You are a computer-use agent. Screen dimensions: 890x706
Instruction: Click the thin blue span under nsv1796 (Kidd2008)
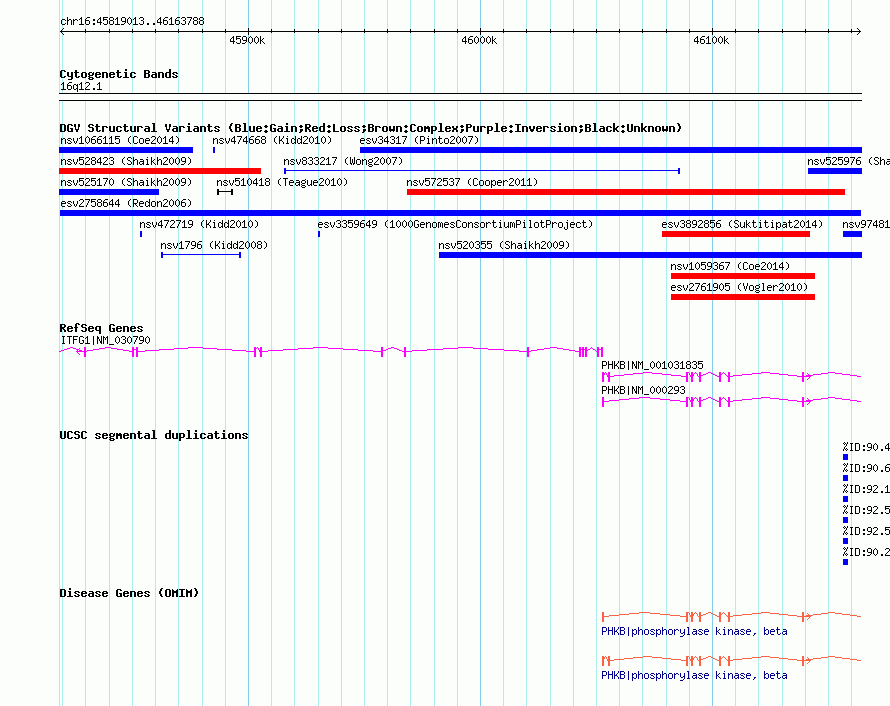pyautogui.click(x=201, y=255)
